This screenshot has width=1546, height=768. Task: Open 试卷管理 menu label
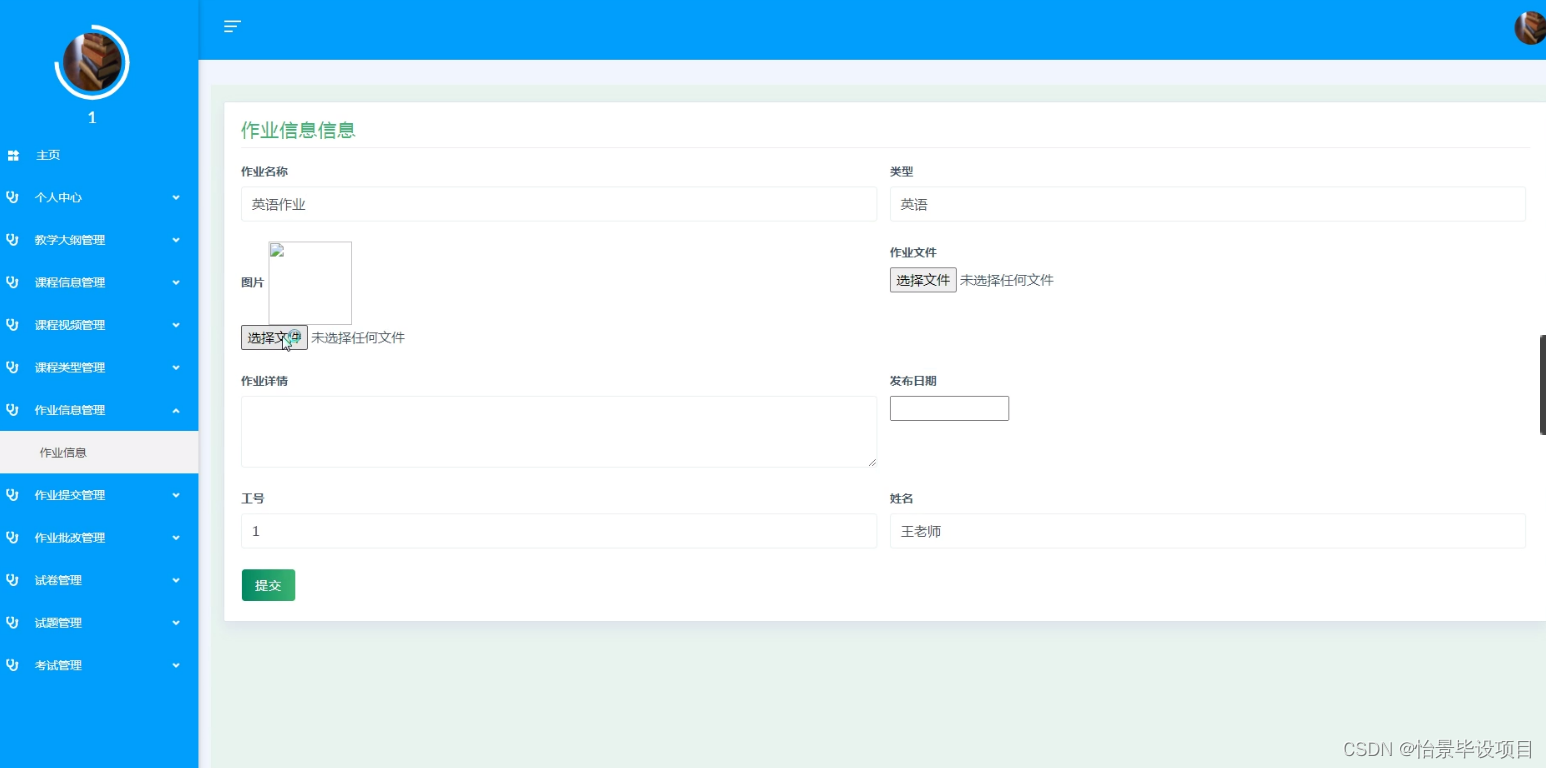coord(58,580)
